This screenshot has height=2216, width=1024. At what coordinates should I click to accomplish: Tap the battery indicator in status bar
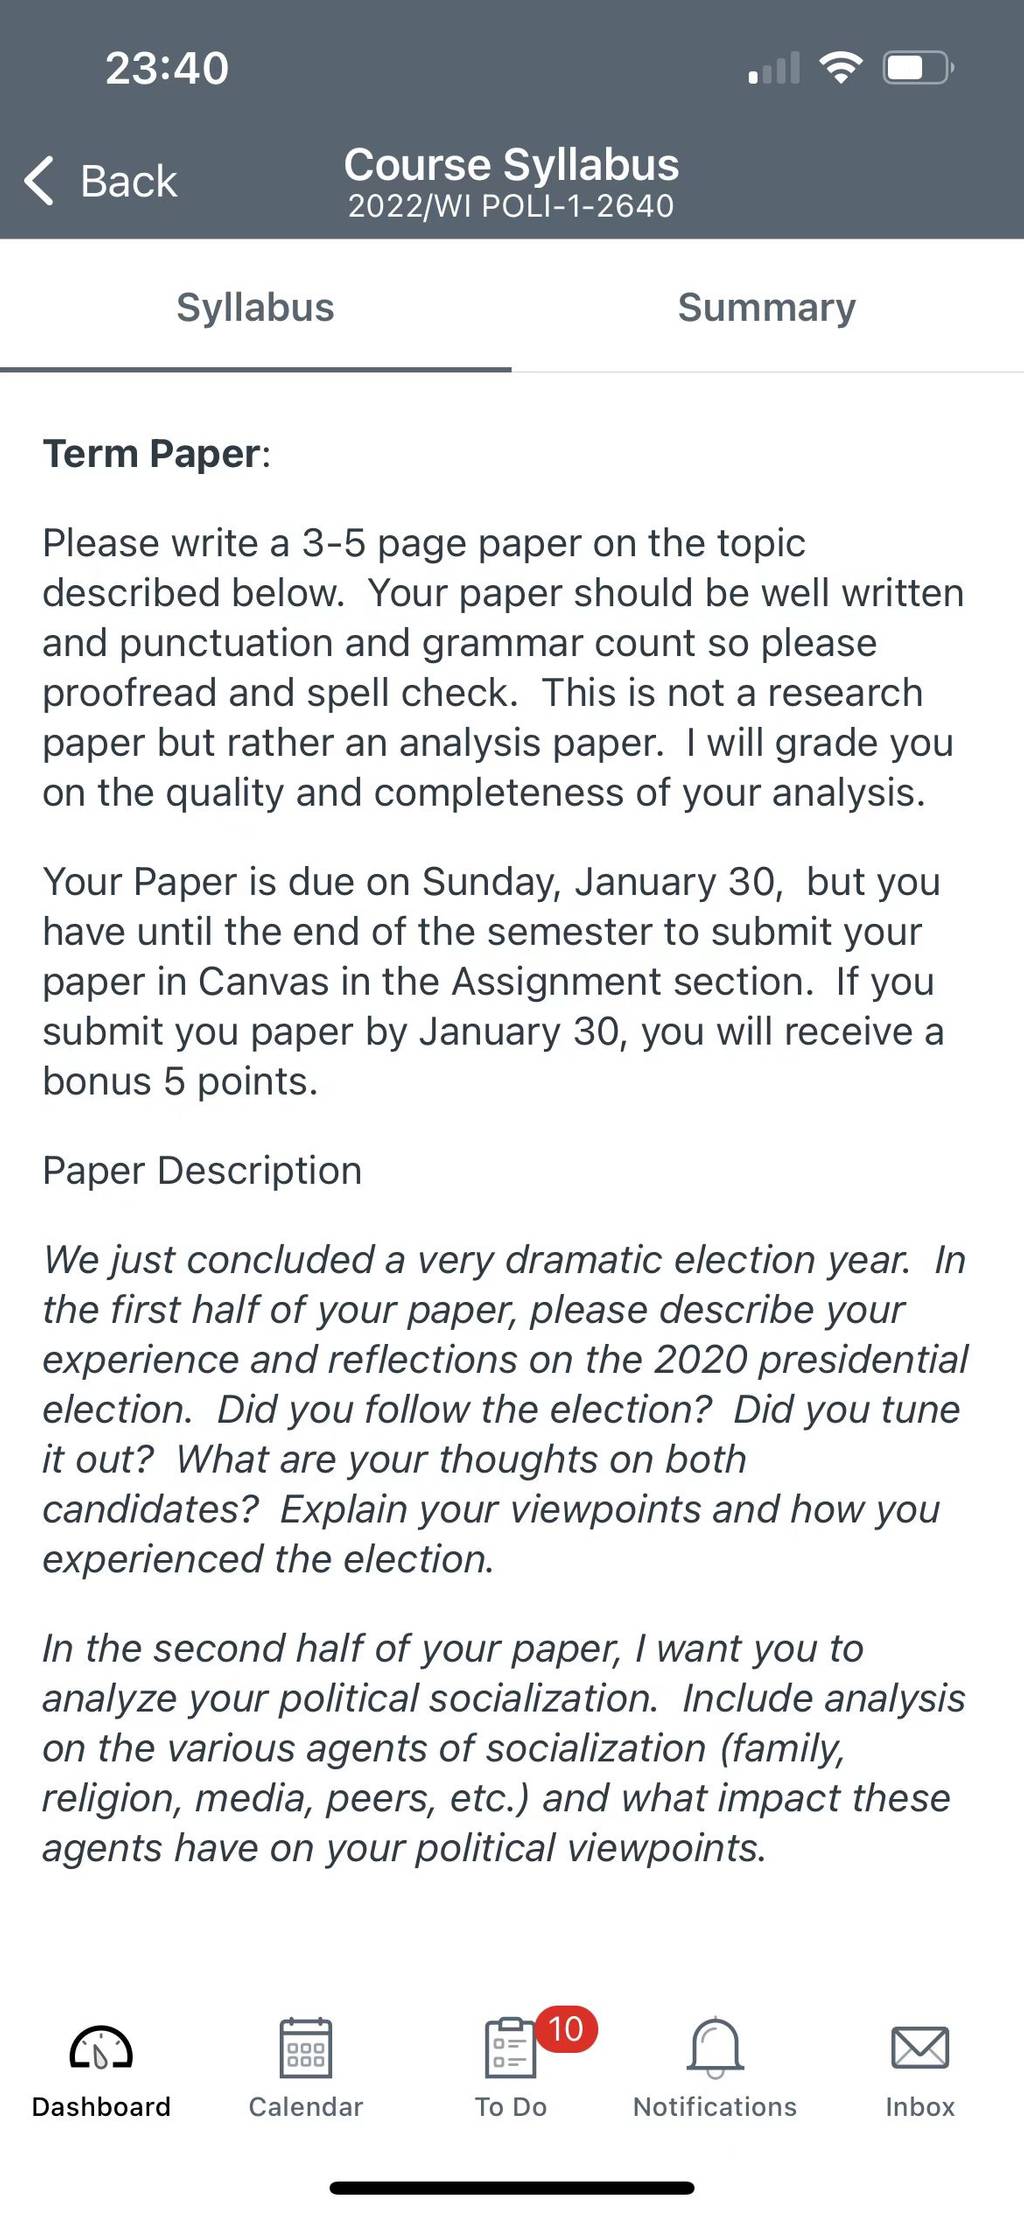click(919, 68)
